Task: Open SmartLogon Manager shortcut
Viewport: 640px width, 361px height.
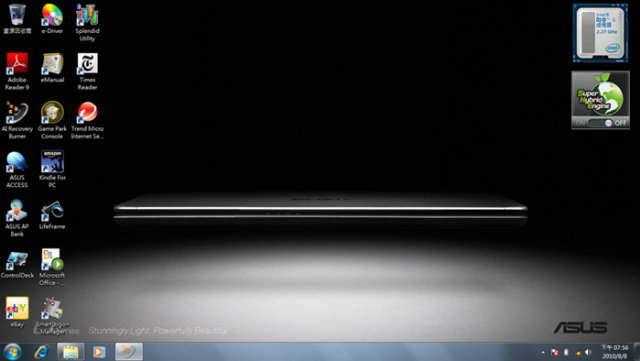Action: (x=52, y=316)
